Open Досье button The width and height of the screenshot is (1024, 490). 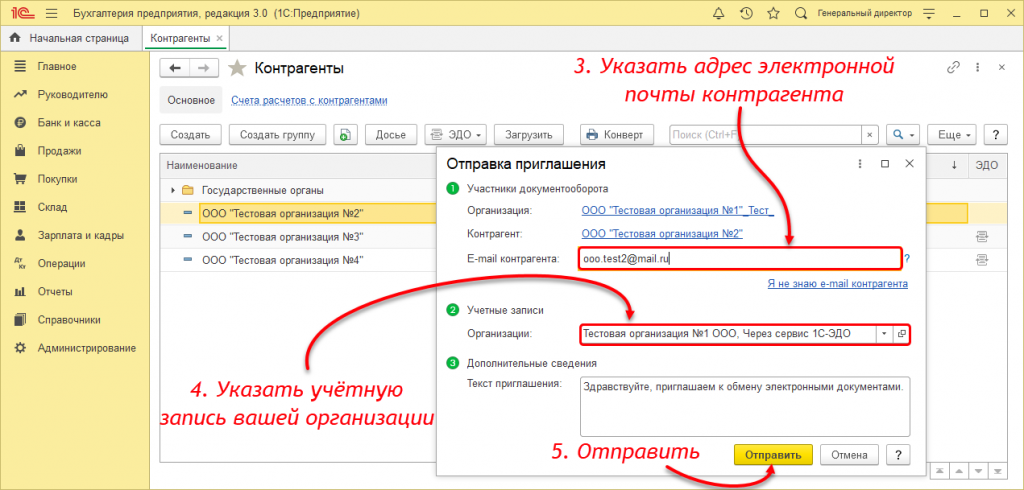(391, 135)
